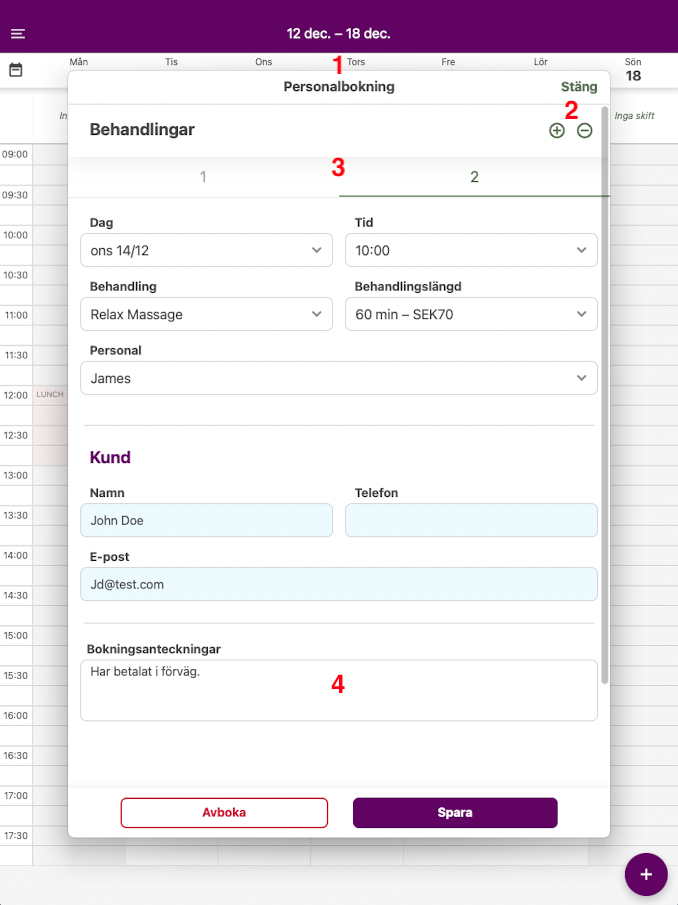Click the Stäng close link
Screen dimensions: 678x905
tap(579, 87)
